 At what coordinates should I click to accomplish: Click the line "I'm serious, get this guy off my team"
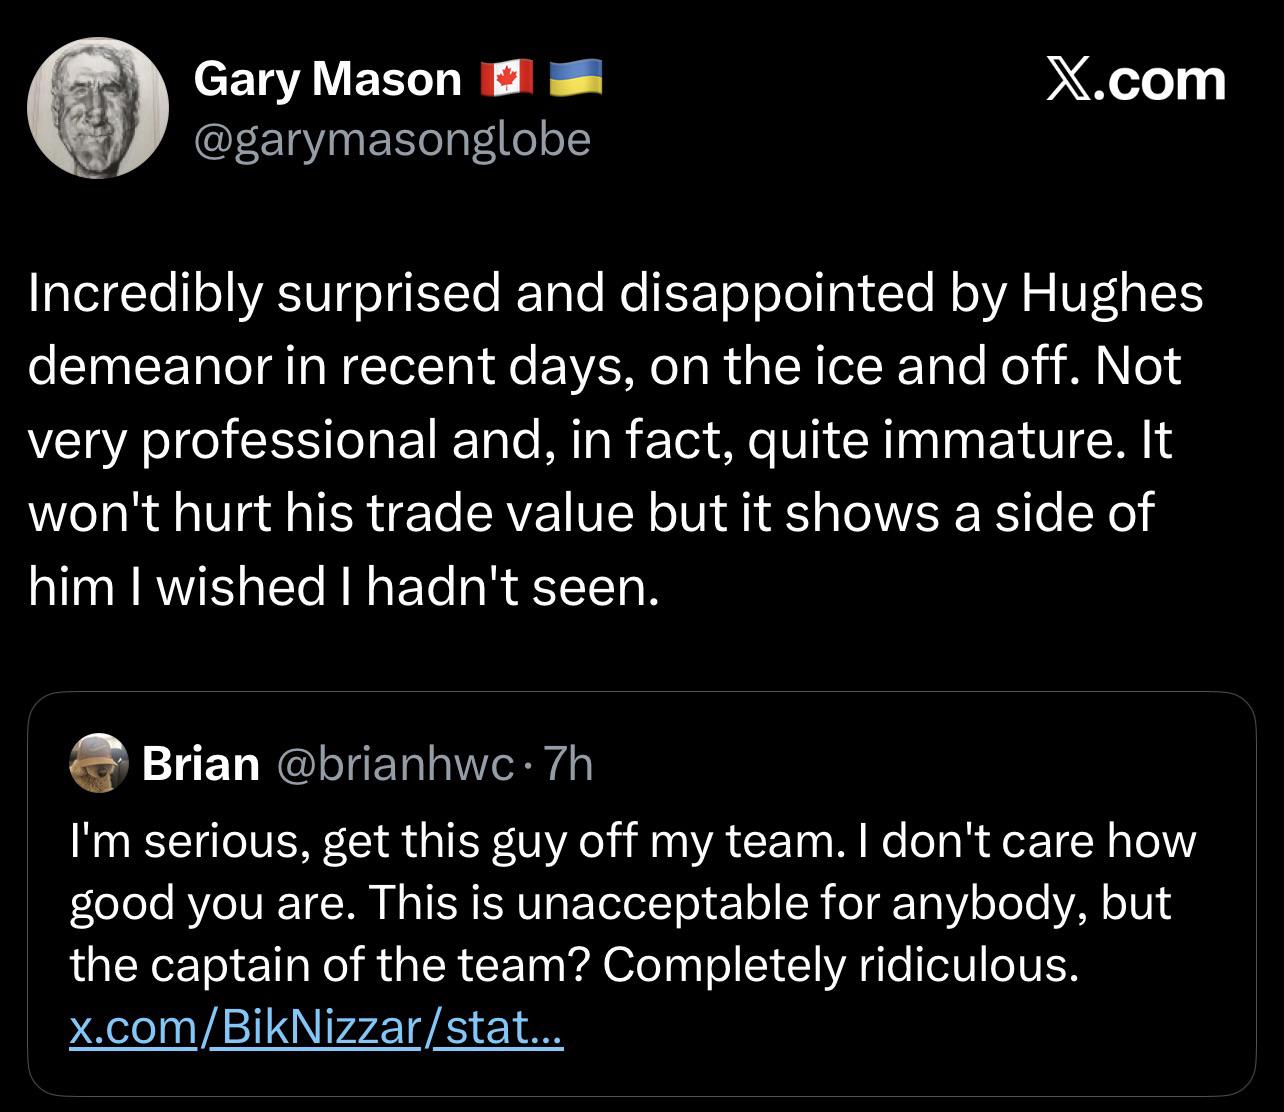pyautogui.click(x=452, y=842)
